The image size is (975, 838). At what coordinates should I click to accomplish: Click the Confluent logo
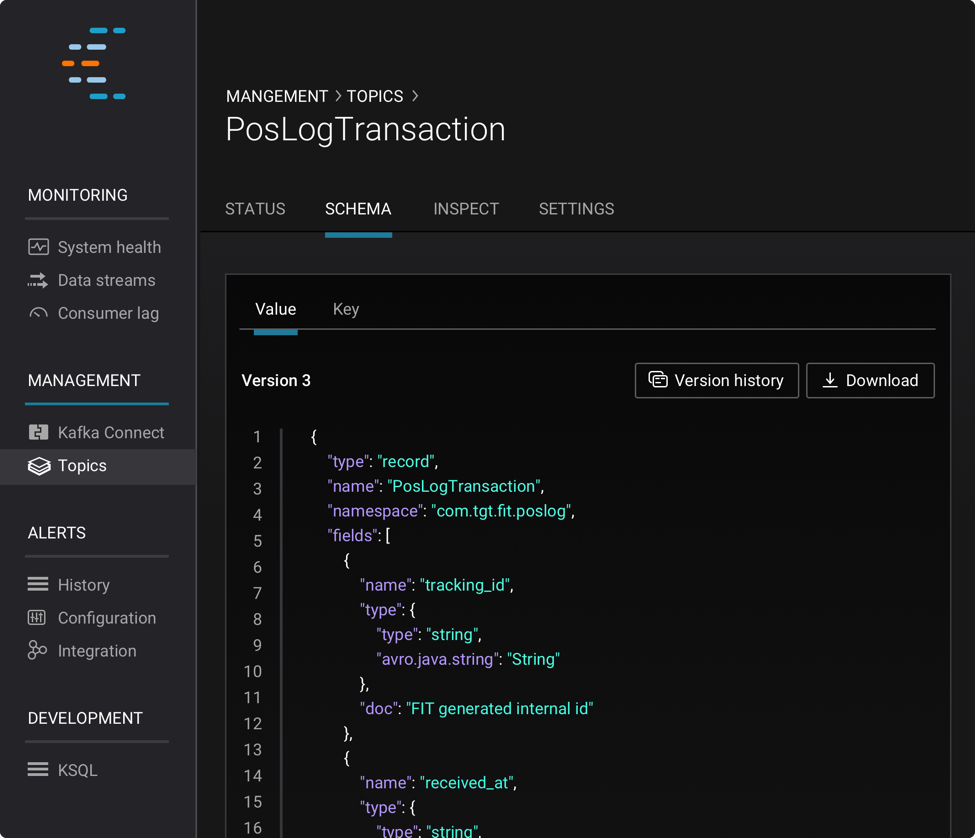[95, 63]
